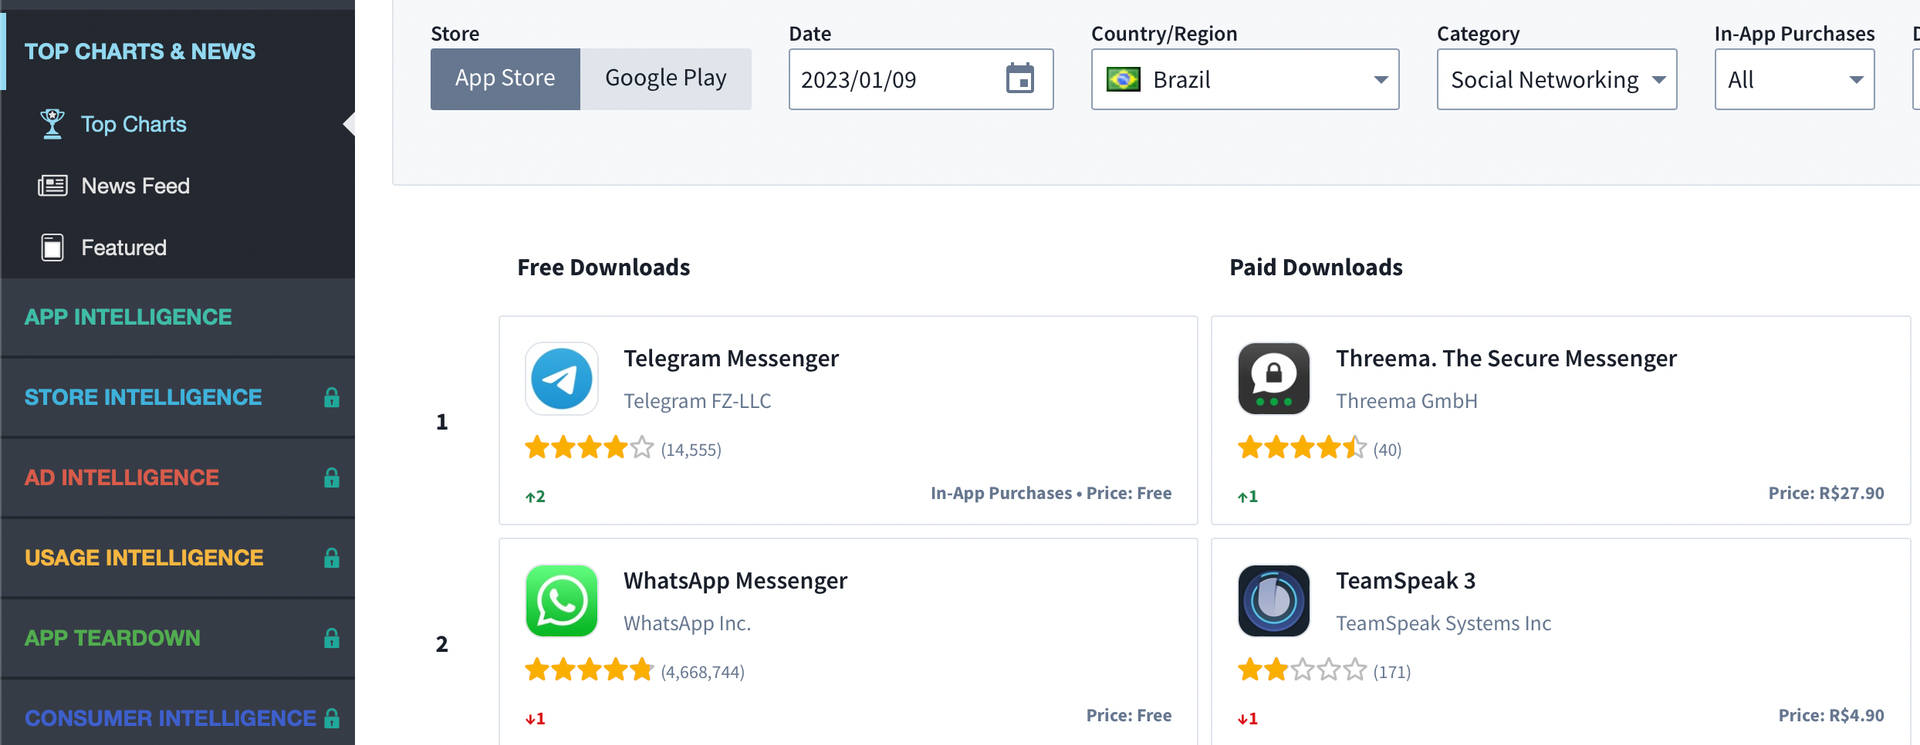Click the TeamSpeak 3 app icon
Screen dimensions: 1920x745
[1274, 601]
